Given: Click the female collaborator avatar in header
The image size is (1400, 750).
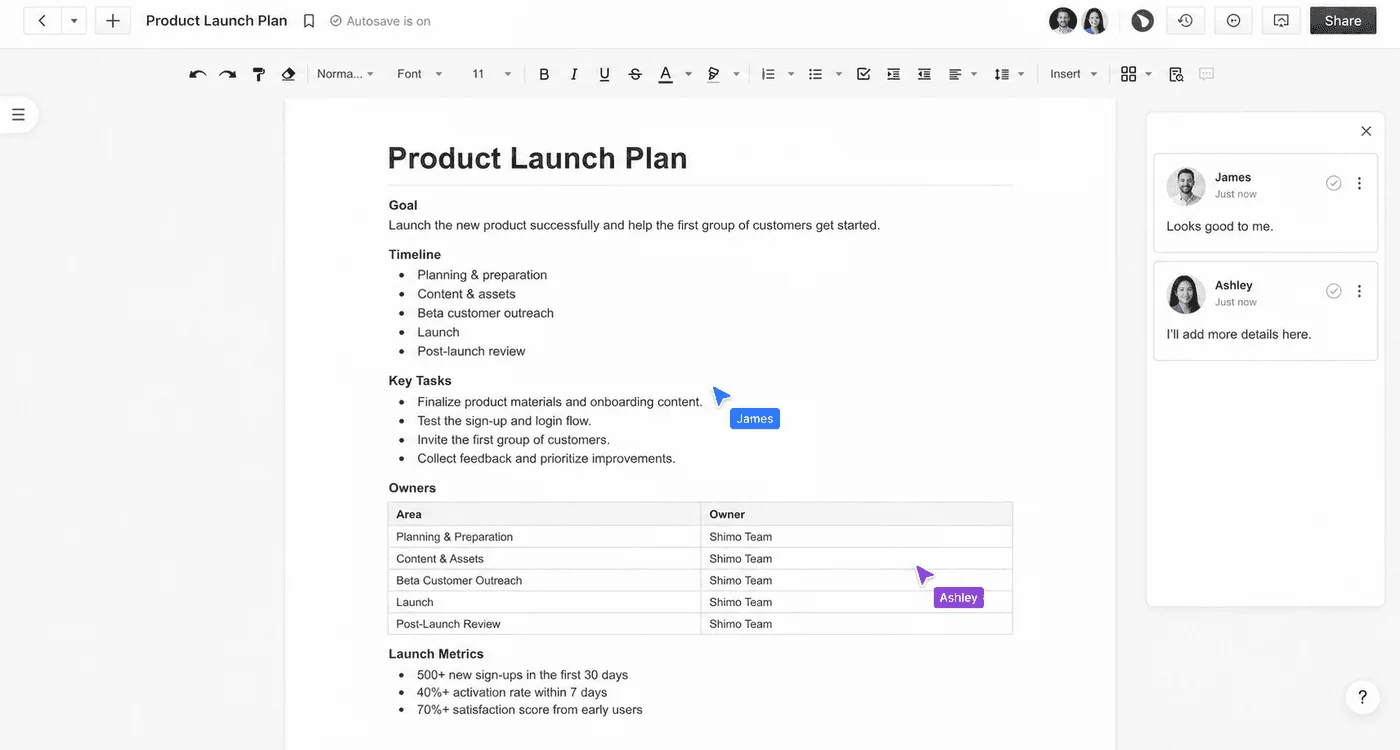Looking at the screenshot, I should [1094, 21].
